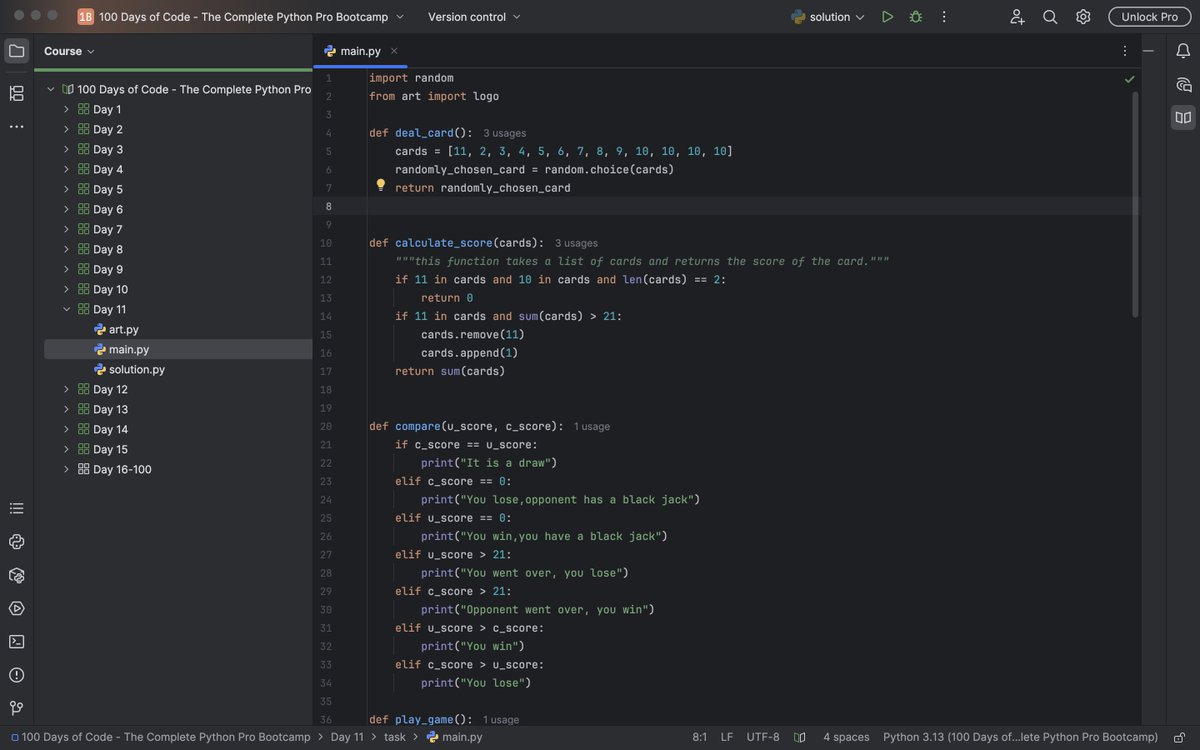Open more run actions menu
Screen dimensions: 1200x750
(944, 17)
